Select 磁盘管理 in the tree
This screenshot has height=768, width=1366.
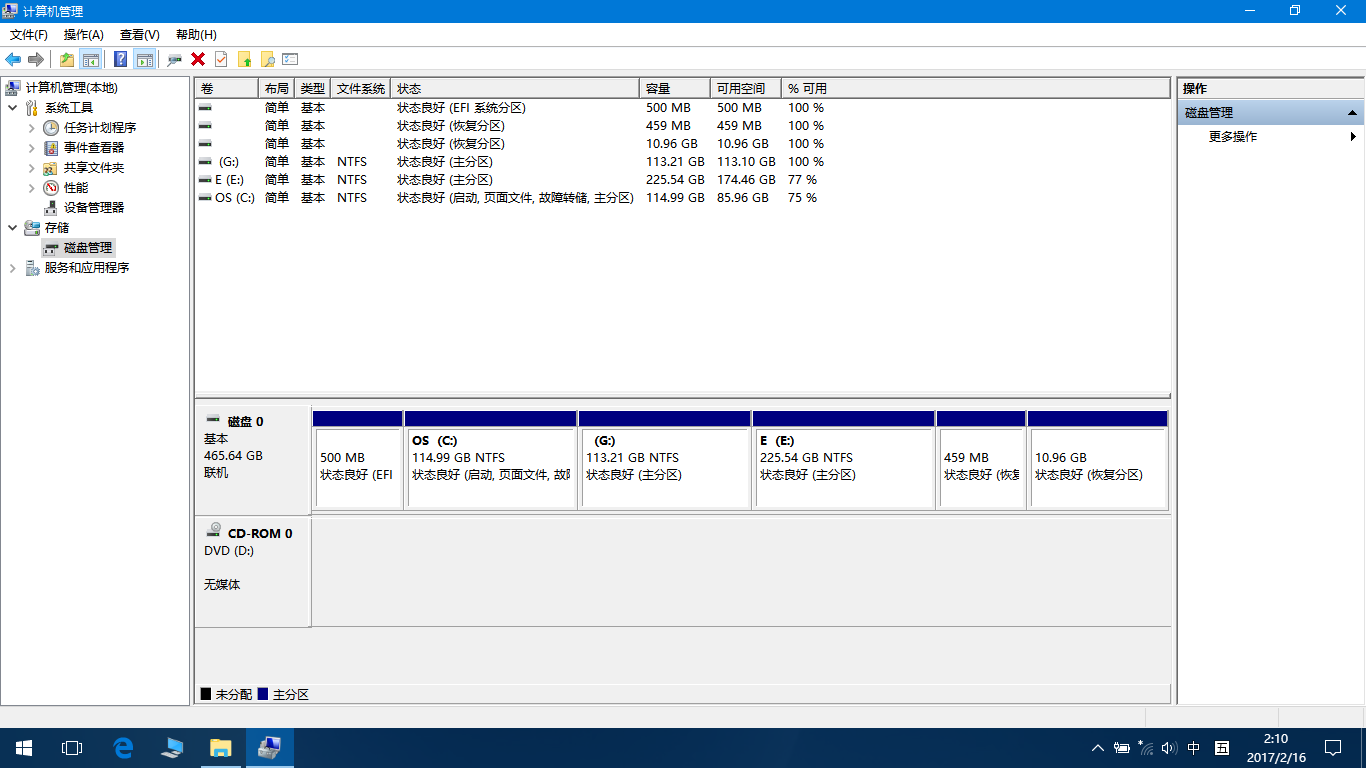tap(88, 248)
